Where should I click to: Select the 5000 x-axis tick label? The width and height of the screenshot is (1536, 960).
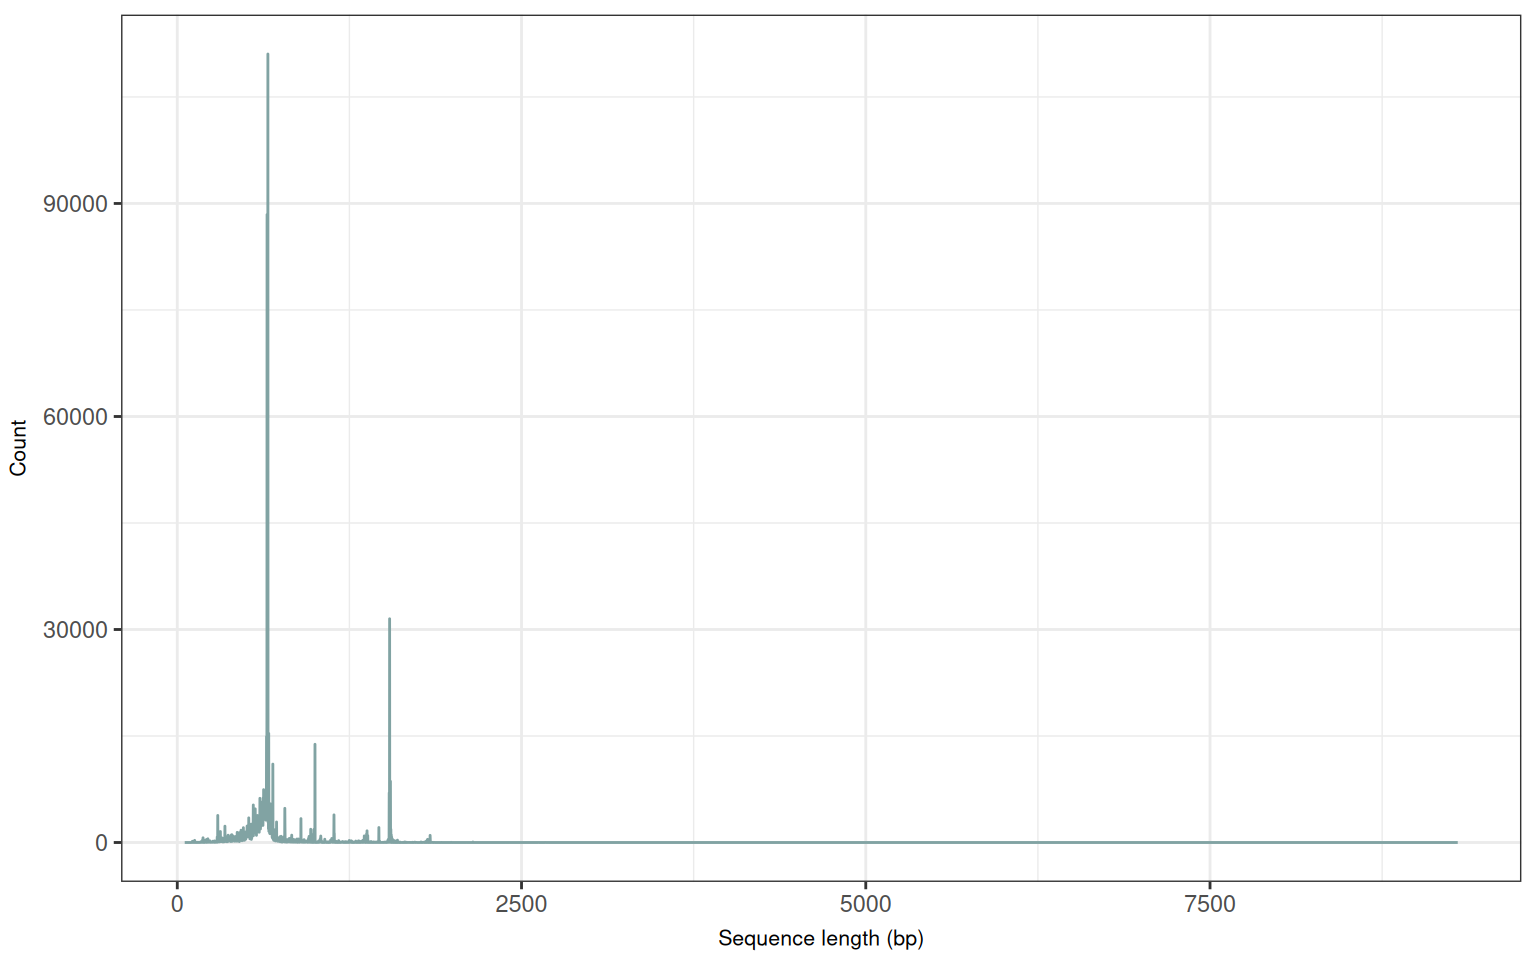pos(865,905)
